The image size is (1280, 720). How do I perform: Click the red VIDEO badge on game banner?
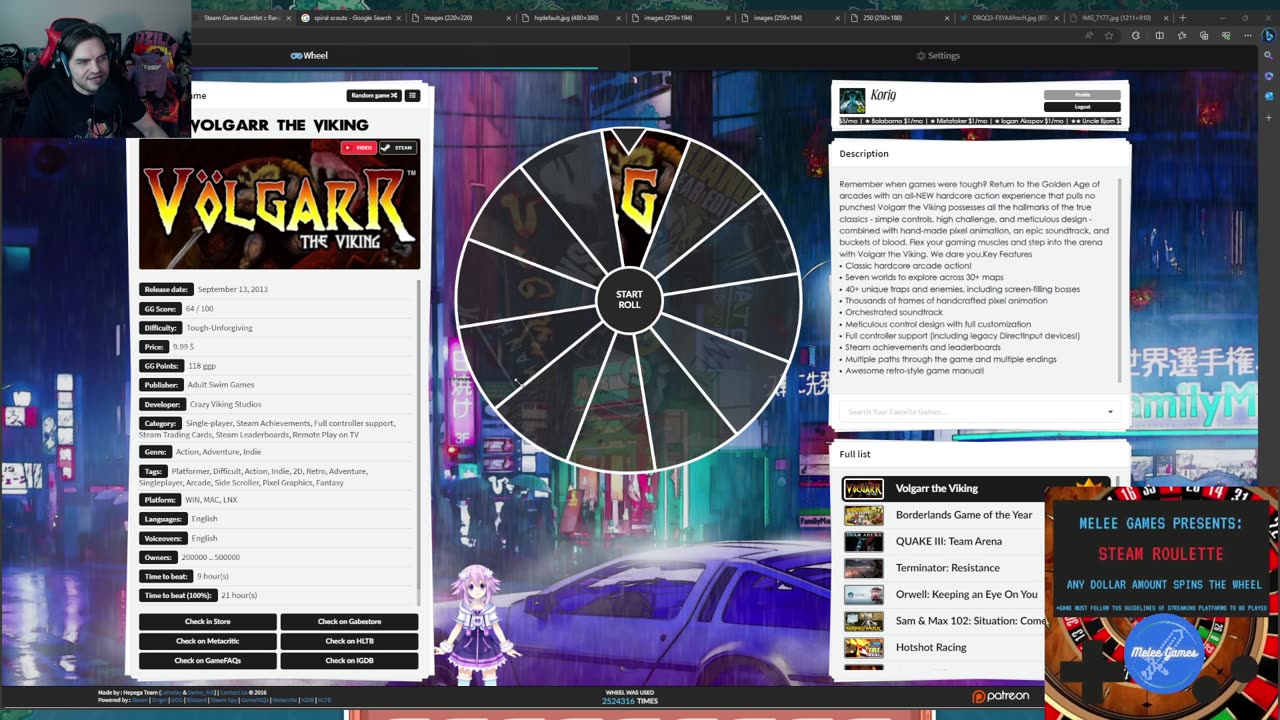click(x=358, y=148)
